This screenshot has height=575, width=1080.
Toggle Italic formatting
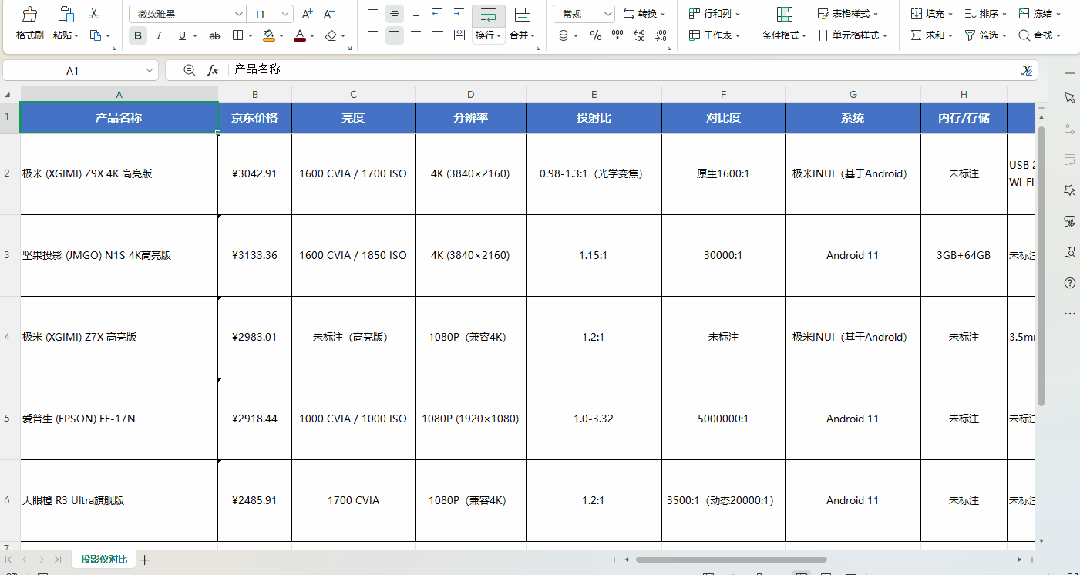pyautogui.click(x=160, y=36)
